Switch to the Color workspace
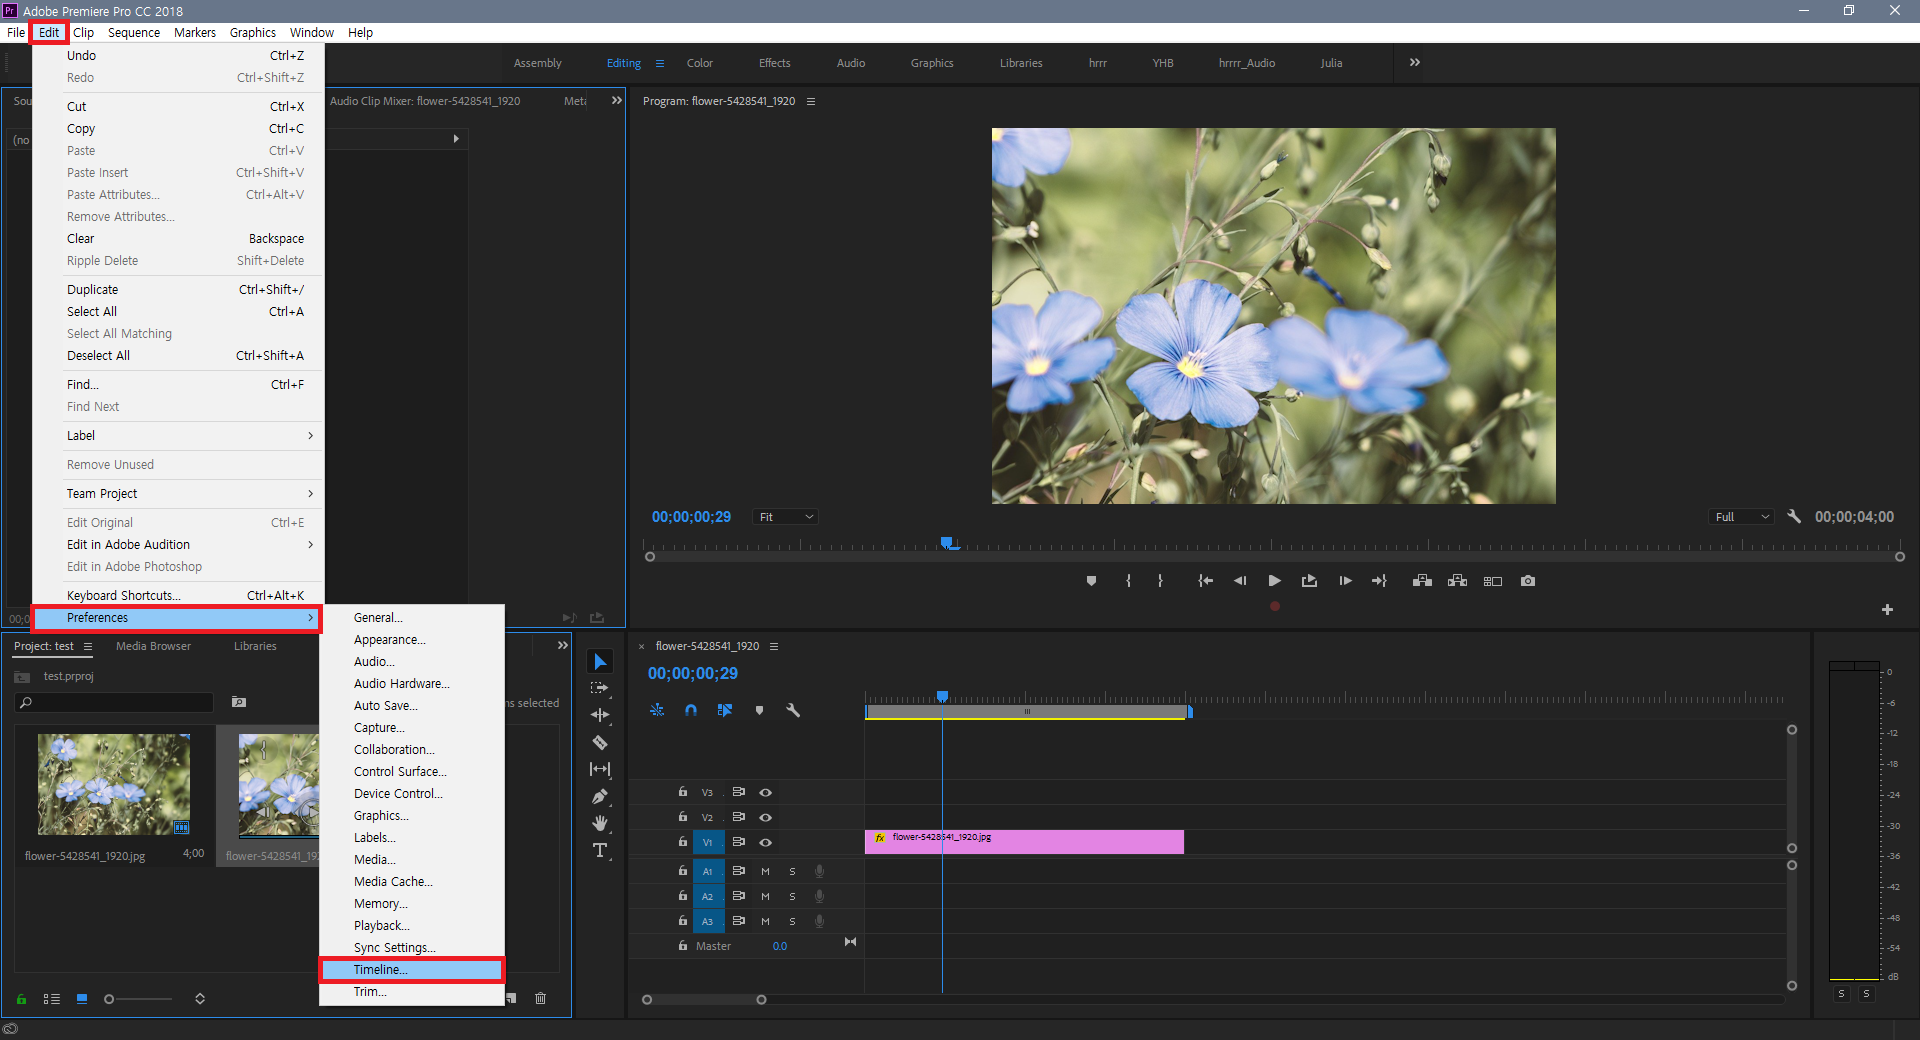Screen dimensions: 1920x1040 click(700, 63)
